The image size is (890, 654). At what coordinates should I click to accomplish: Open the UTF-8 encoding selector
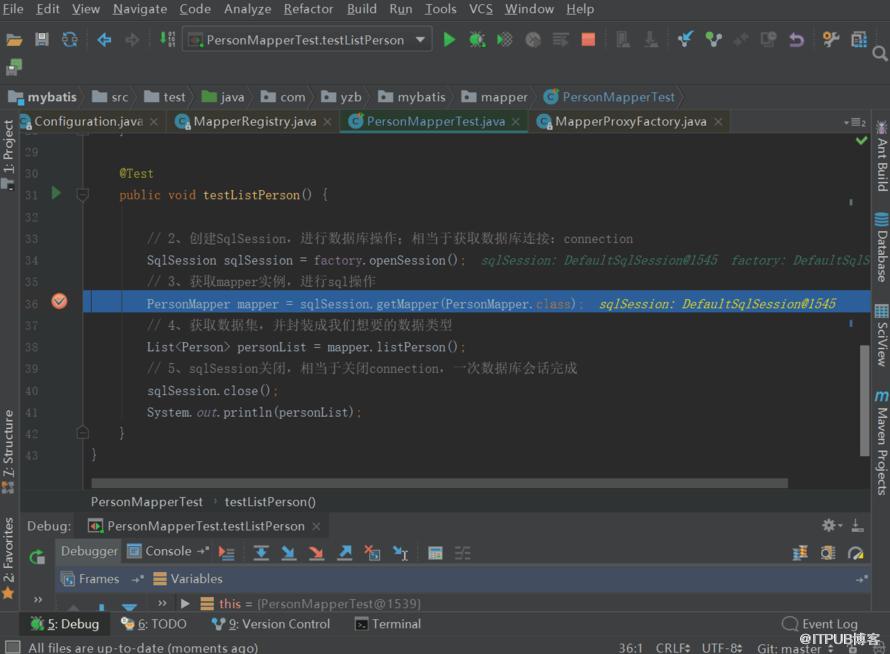pyautogui.click(x=721, y=648)
